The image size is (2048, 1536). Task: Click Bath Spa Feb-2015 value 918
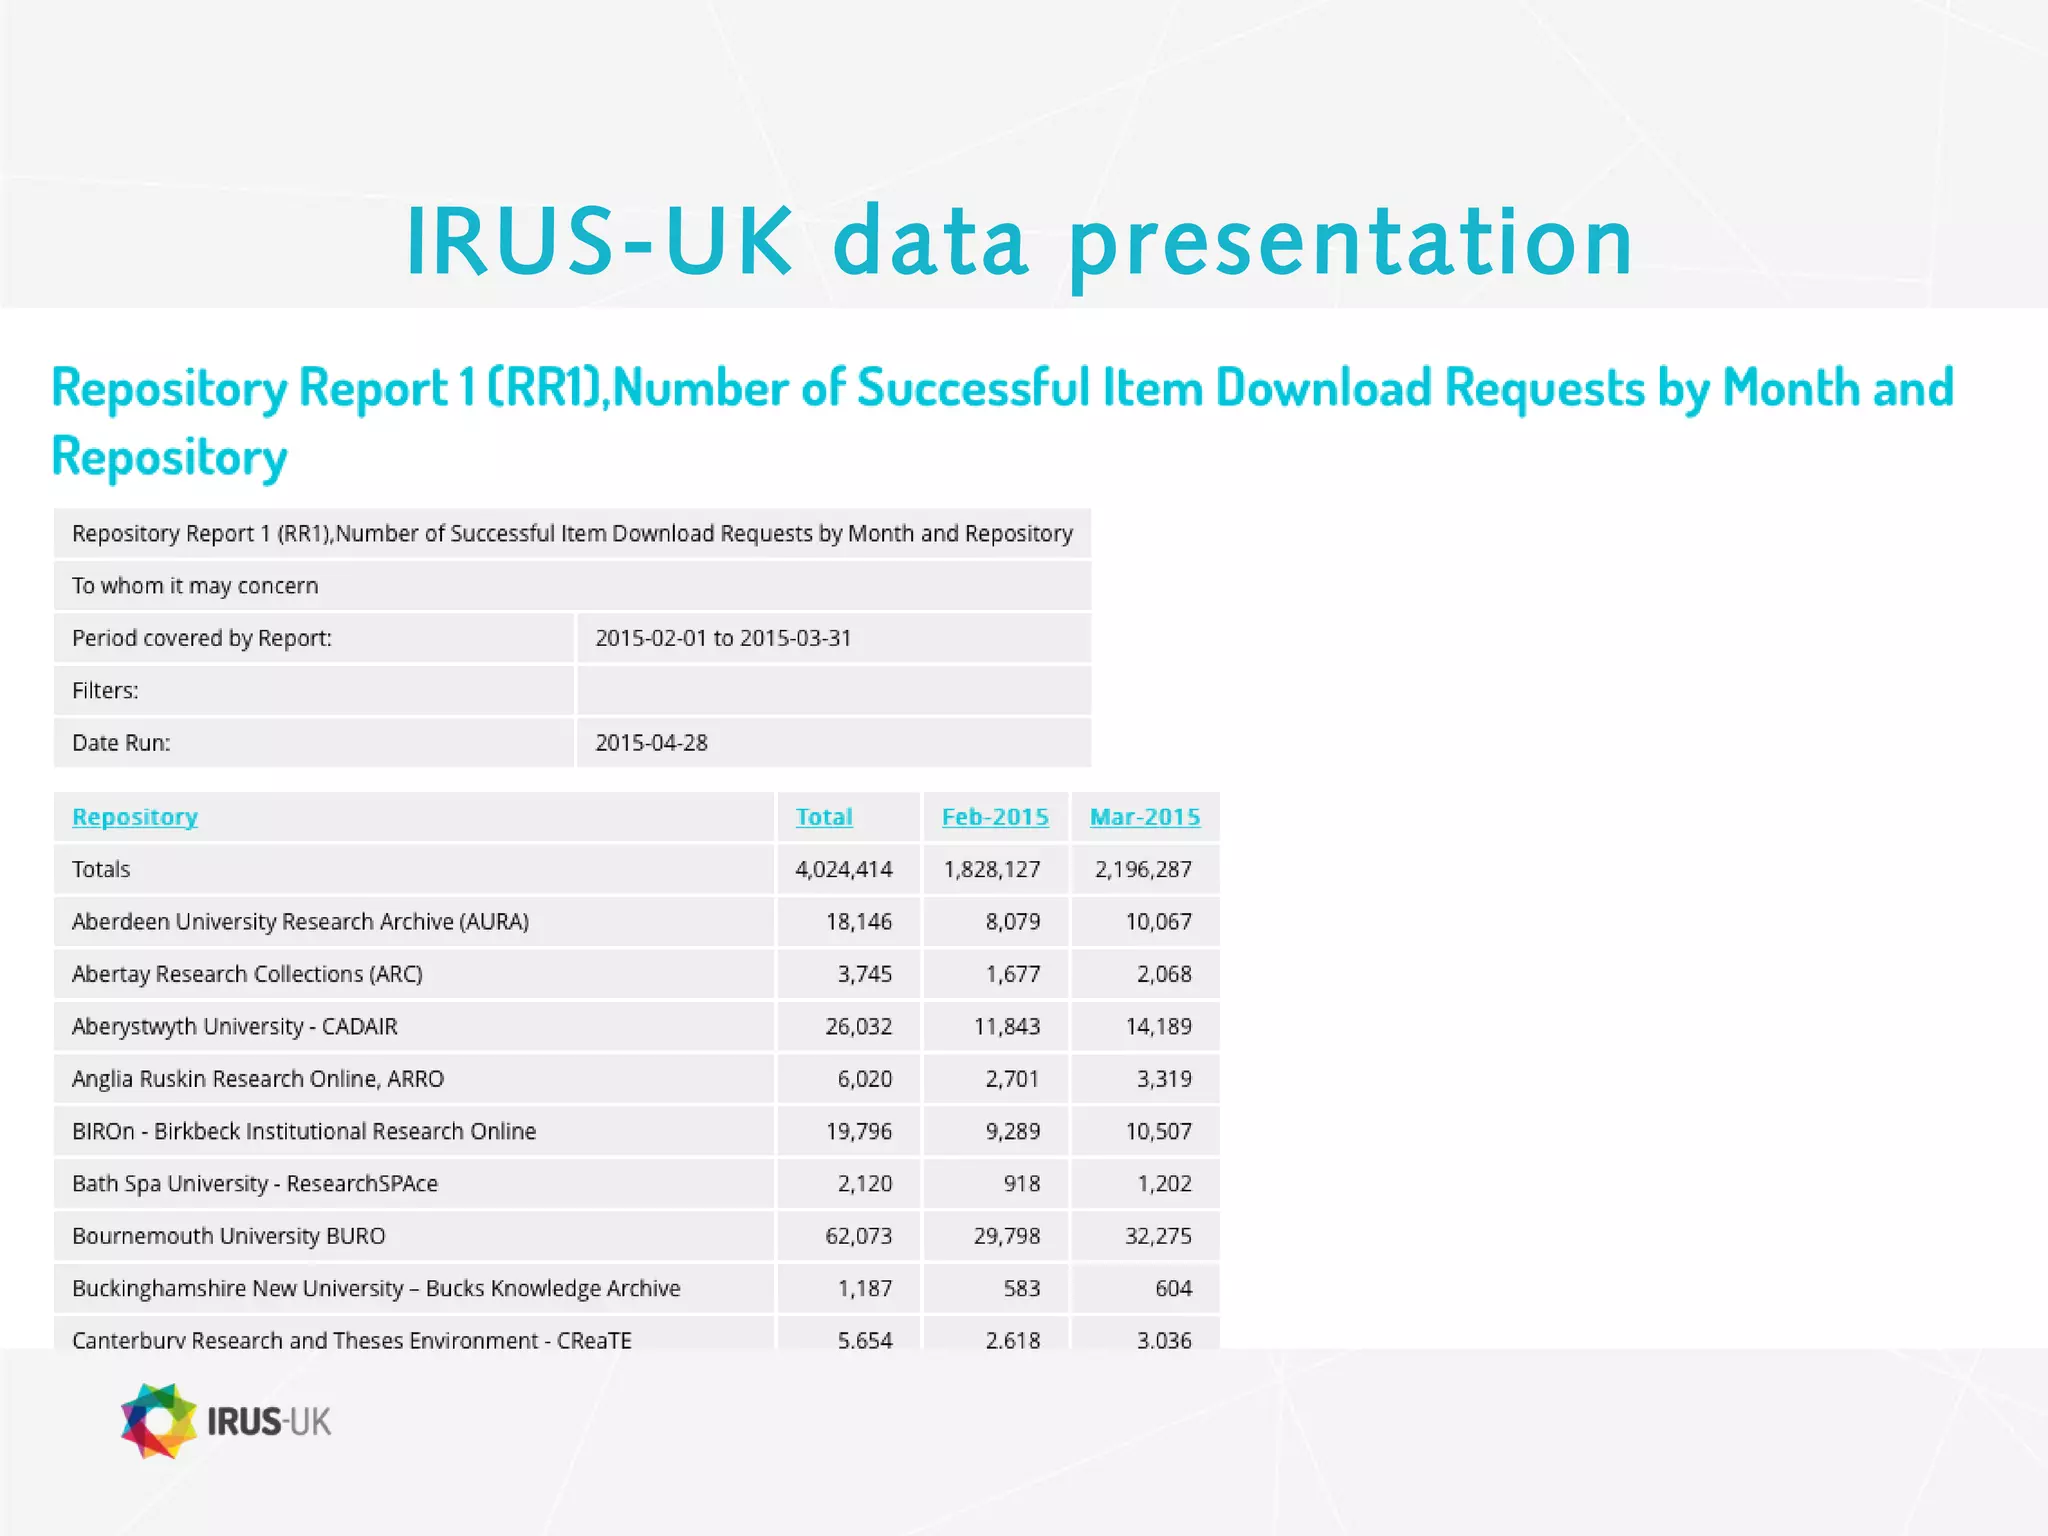(x=1022, y=1183)
